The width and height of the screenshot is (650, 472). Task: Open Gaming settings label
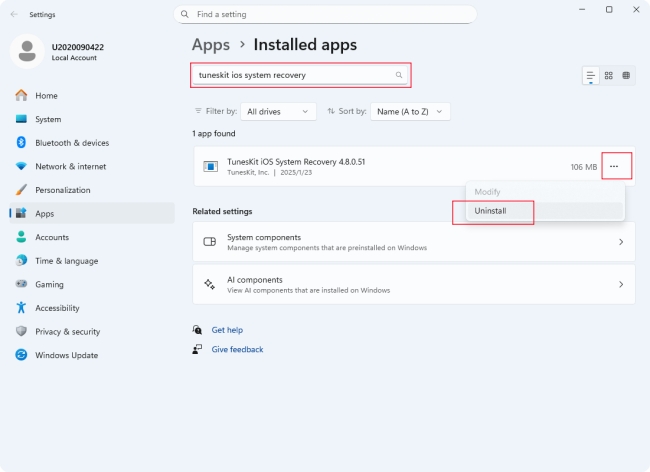point(49,284)
